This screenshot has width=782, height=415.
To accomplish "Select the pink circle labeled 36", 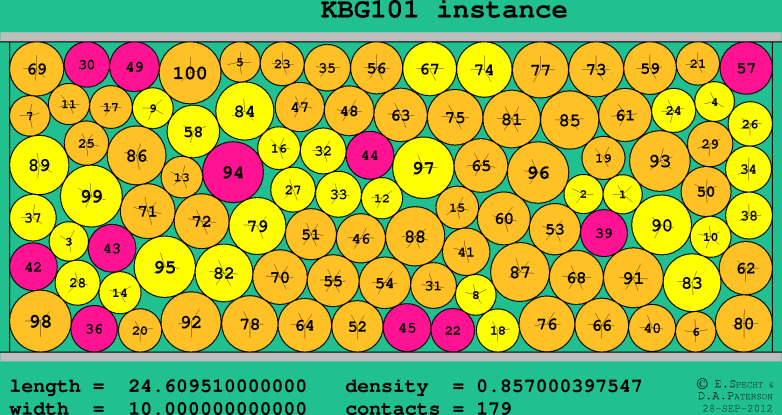I will (94, 329).
